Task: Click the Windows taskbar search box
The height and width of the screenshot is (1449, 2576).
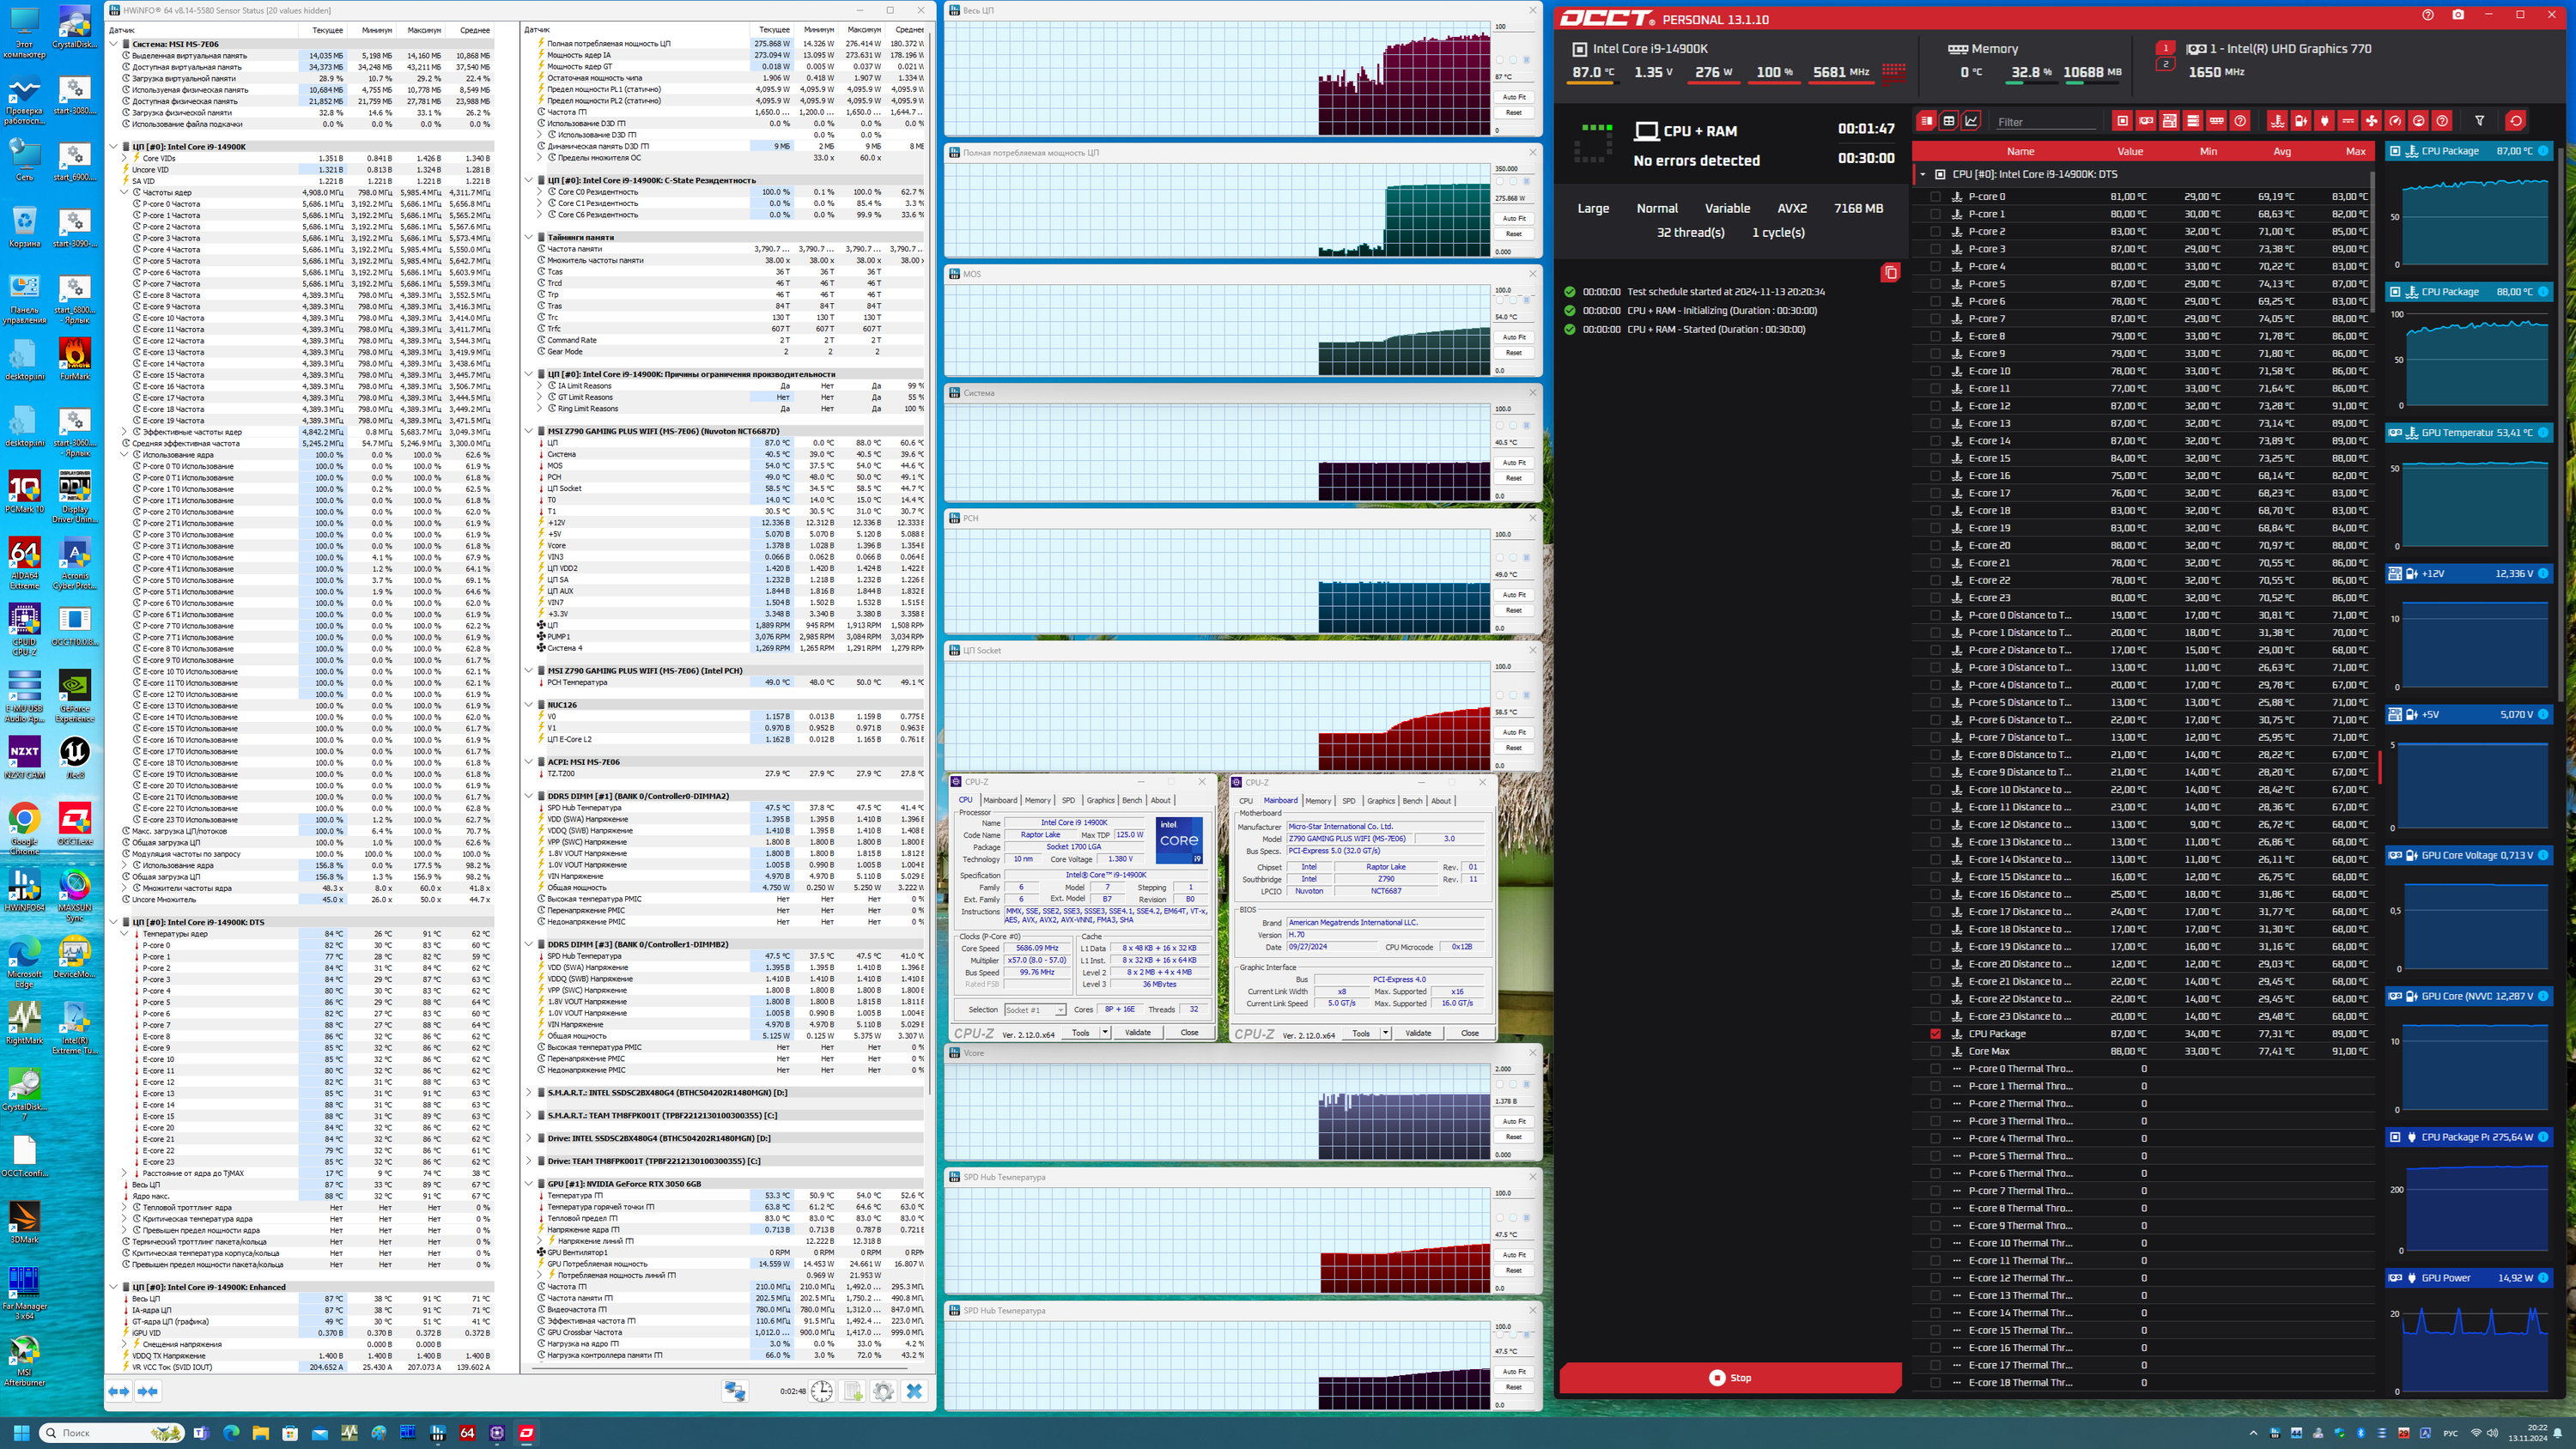Action: (111, 1433)
